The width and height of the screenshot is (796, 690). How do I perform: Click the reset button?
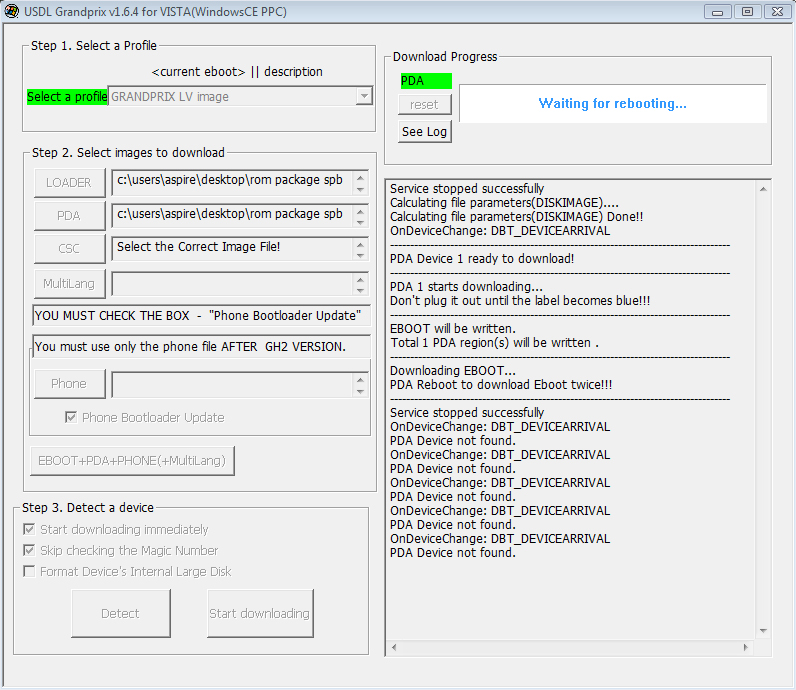[x=424, y=105]
